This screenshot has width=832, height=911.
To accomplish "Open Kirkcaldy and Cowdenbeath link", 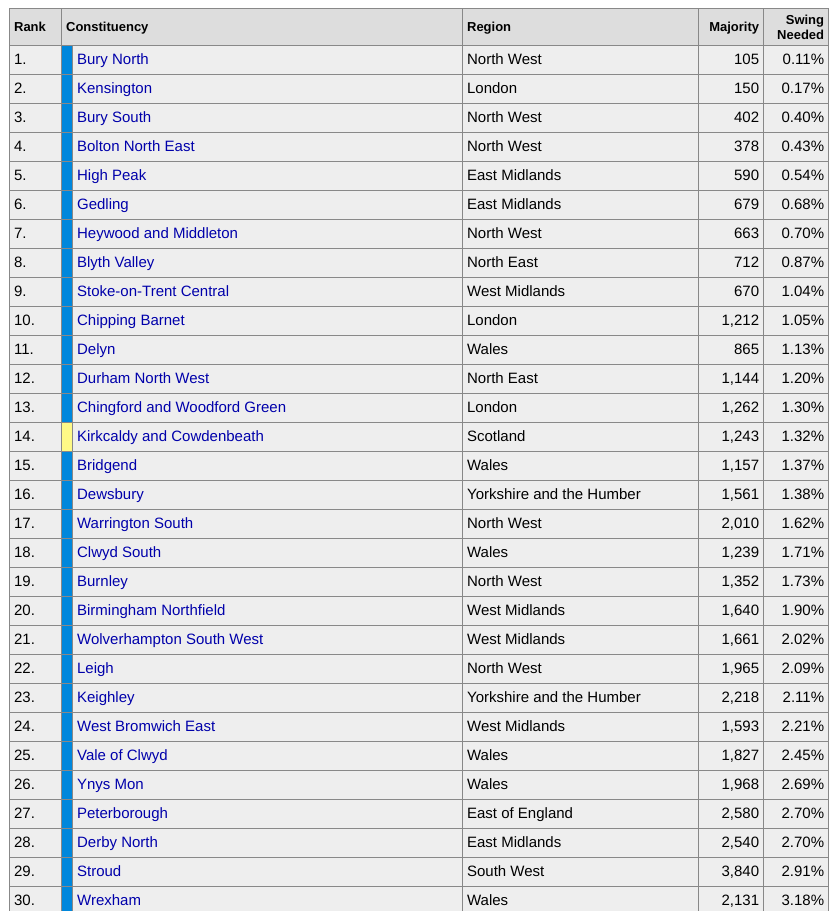I will (170, 436).
